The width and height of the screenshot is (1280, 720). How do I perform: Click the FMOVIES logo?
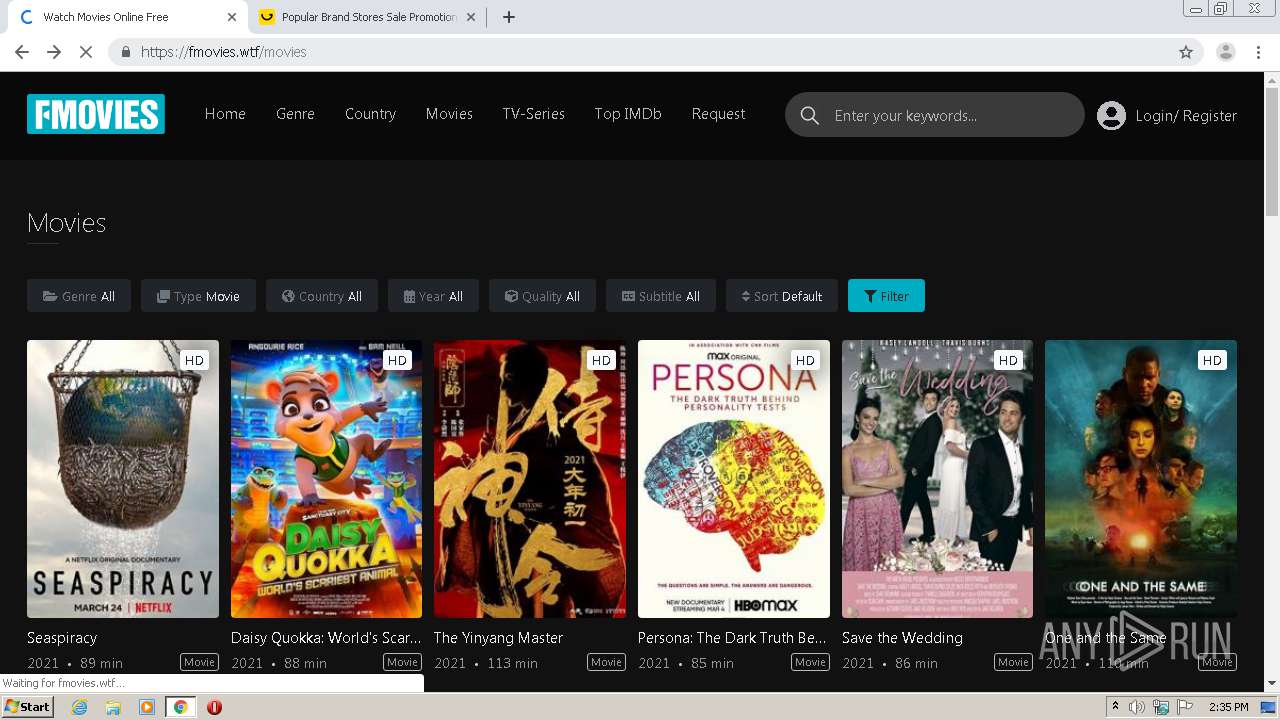click(96, 114)
